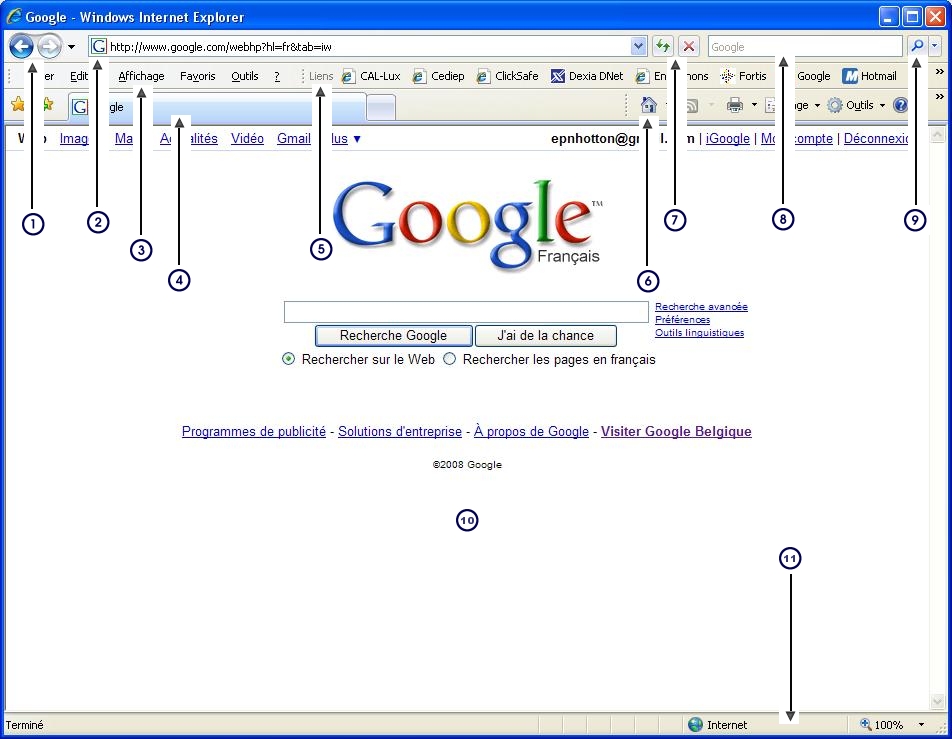Stop loading with the red X icon
Screen dimensions: 952x739
tap(688, 46)
